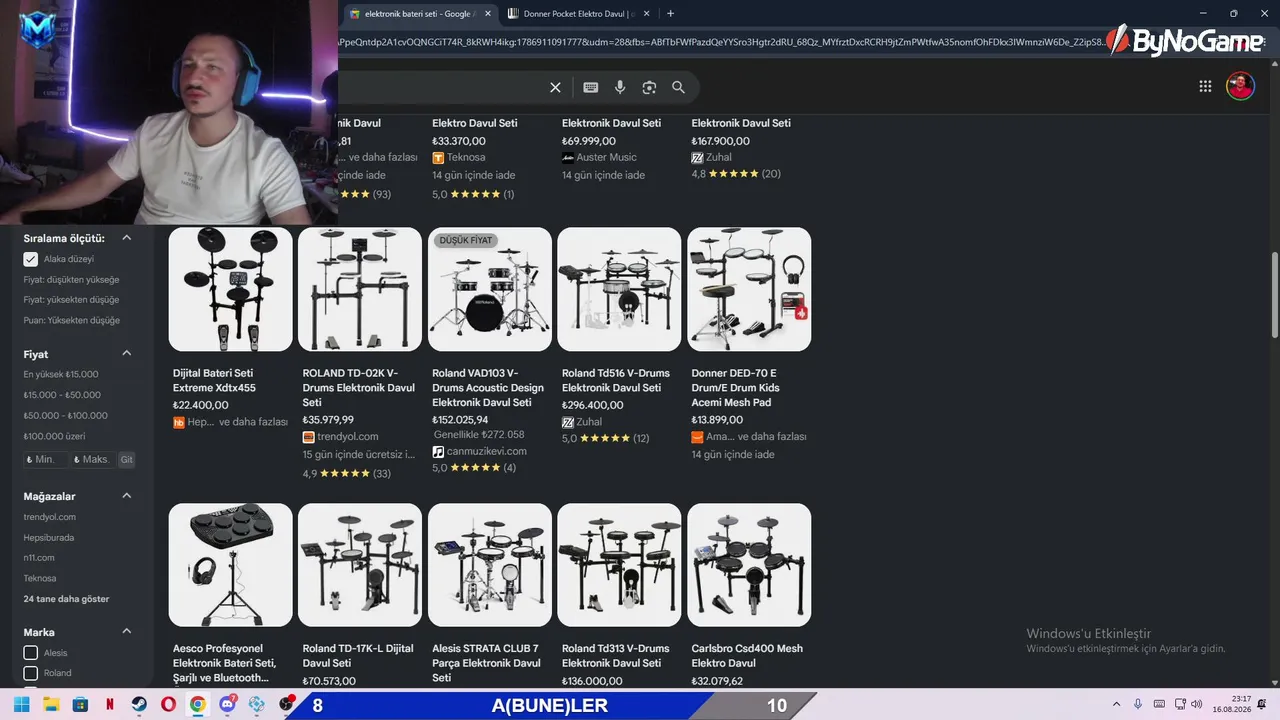Open Dijital Bateri Seti Extreme Xdtx455 image
Viewport: 1280px width, 720px height.
click(231, 289)
